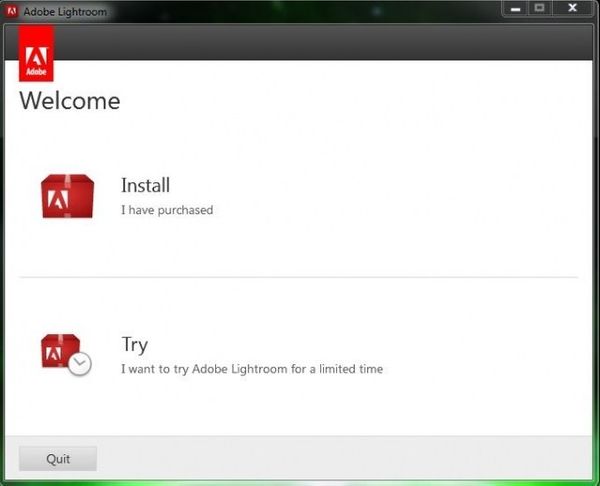Minimize the Adobe Lightroom window
The width and height of the screenshot is (600, 486).
(515, 8)
